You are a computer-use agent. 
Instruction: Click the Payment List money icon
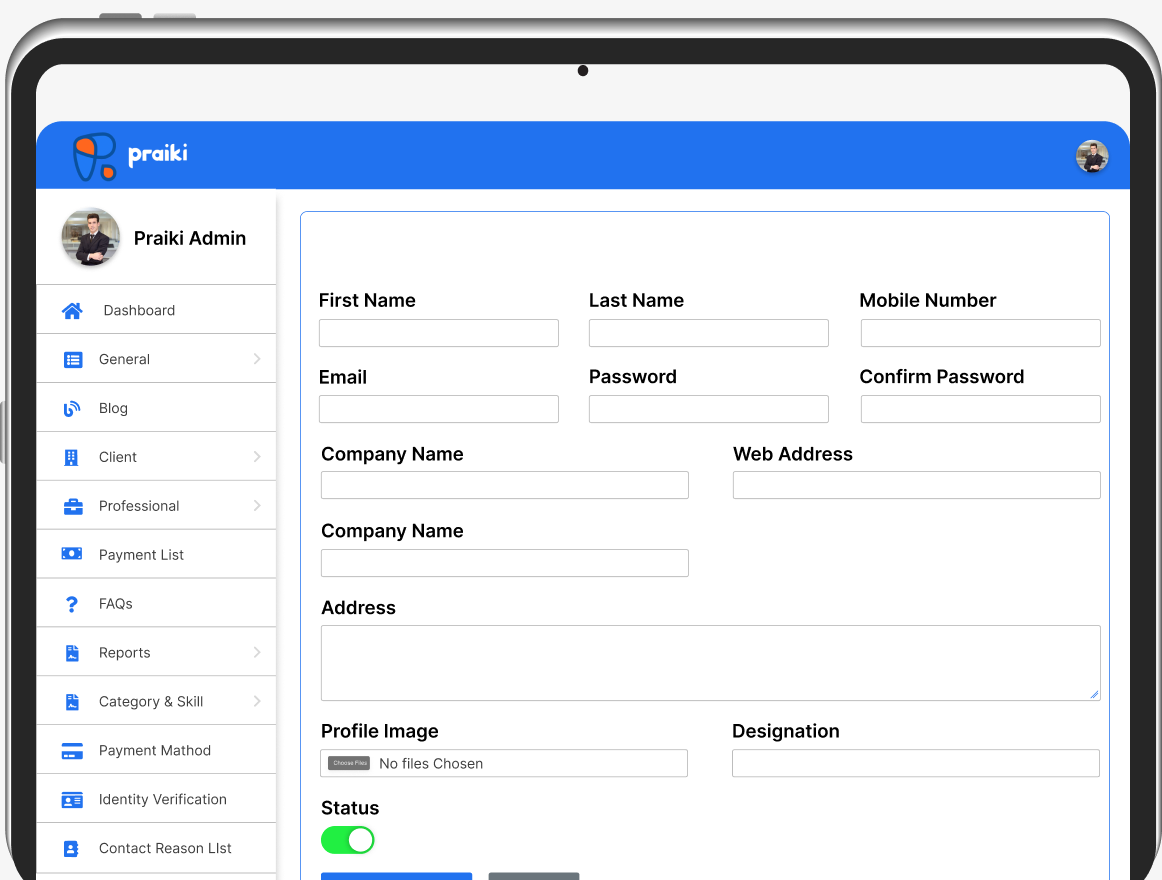(x=72, y=554)
